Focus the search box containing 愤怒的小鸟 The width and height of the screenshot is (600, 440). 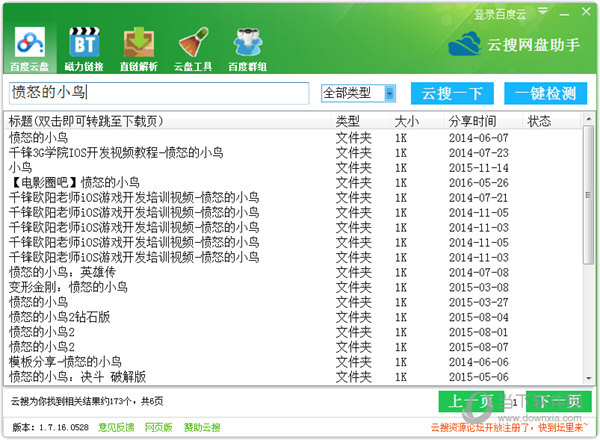click(159, 93)
